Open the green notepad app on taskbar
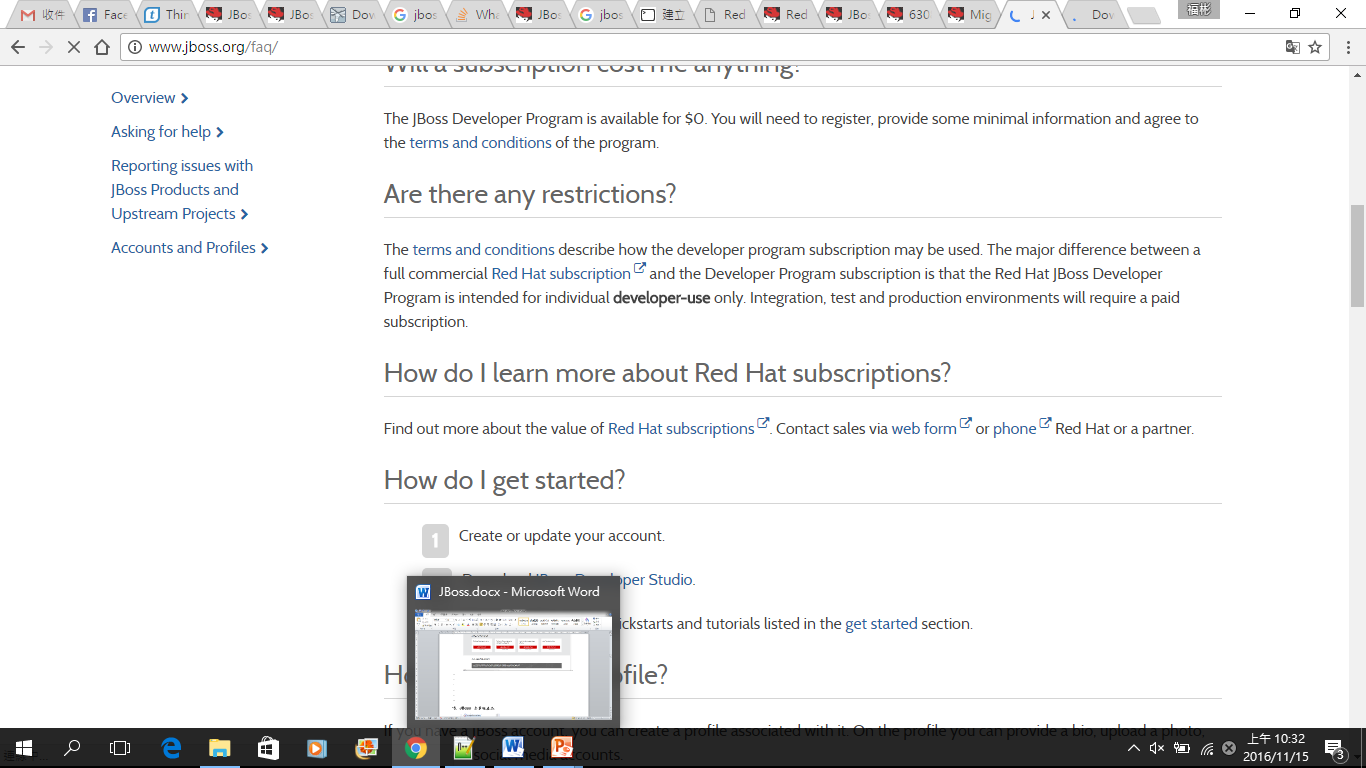This screenshot has height=768, width=1366. point(464,748)
